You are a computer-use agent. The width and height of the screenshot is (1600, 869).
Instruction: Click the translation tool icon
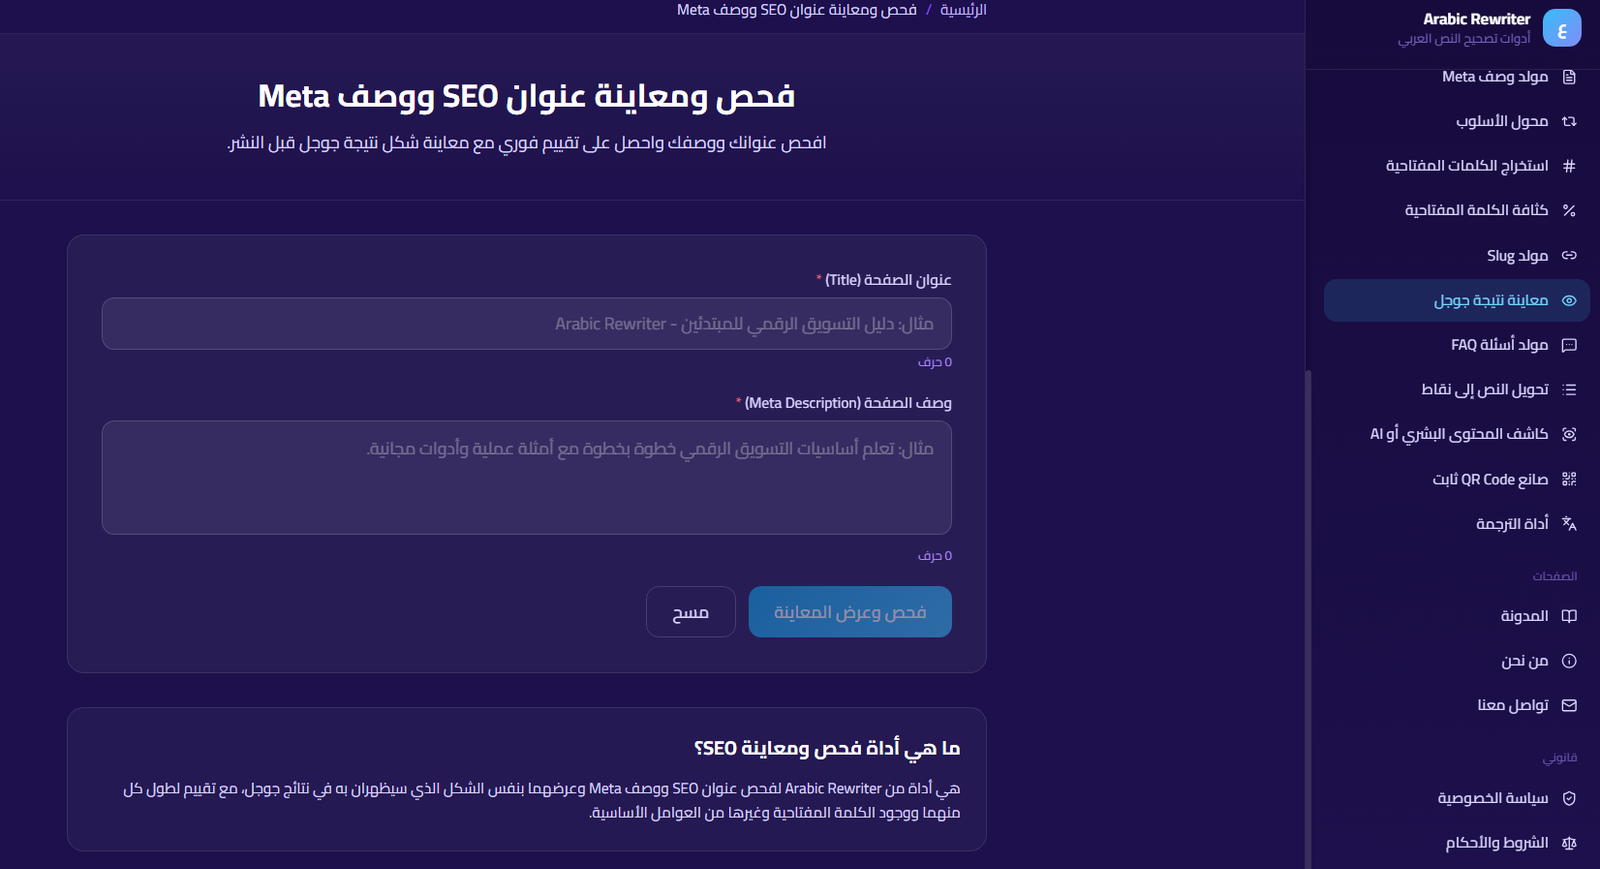1569,523
